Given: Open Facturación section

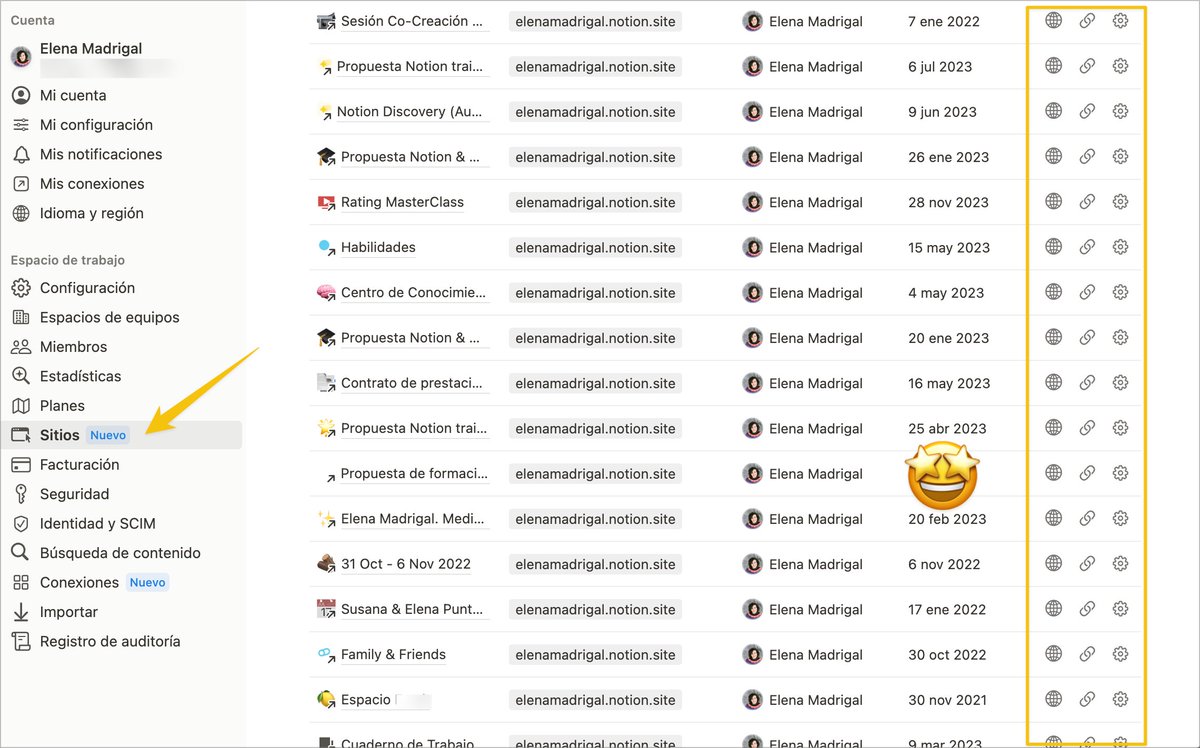Looking at the screenshot, I should 79,465.
